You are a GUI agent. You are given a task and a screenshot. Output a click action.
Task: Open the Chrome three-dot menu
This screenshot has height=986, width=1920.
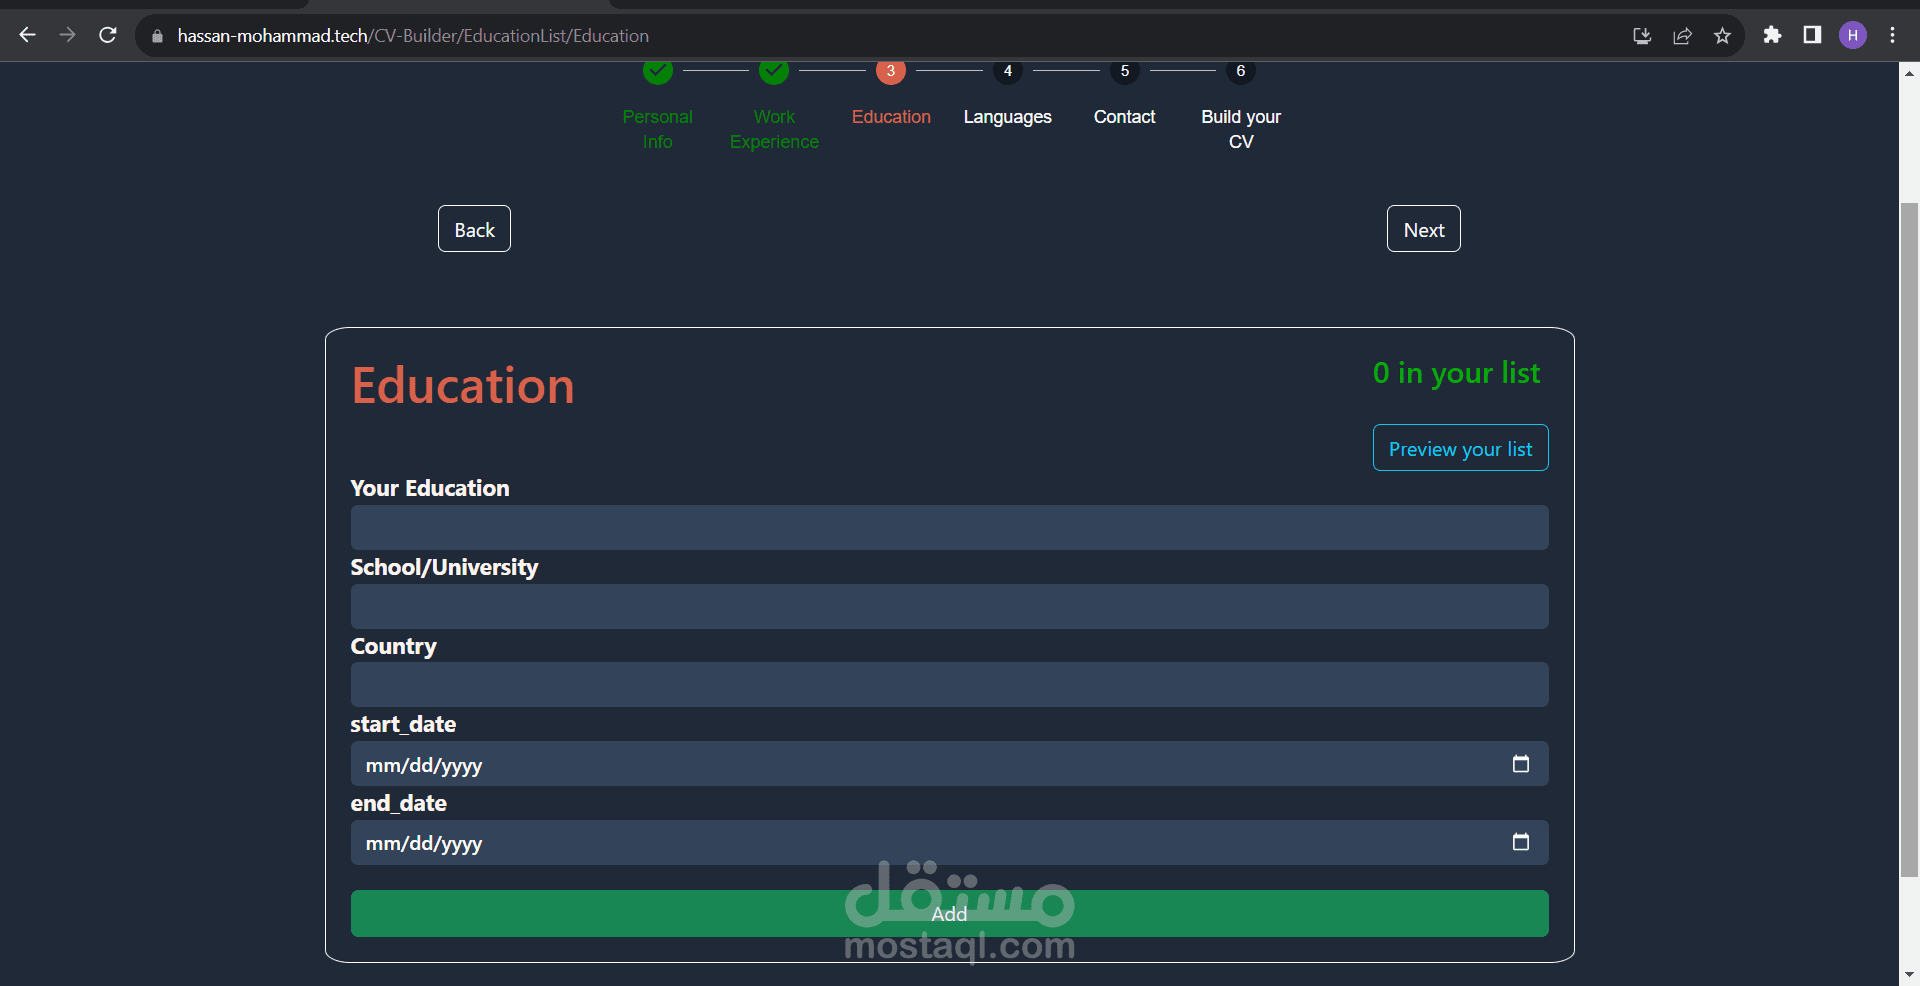1893,35
